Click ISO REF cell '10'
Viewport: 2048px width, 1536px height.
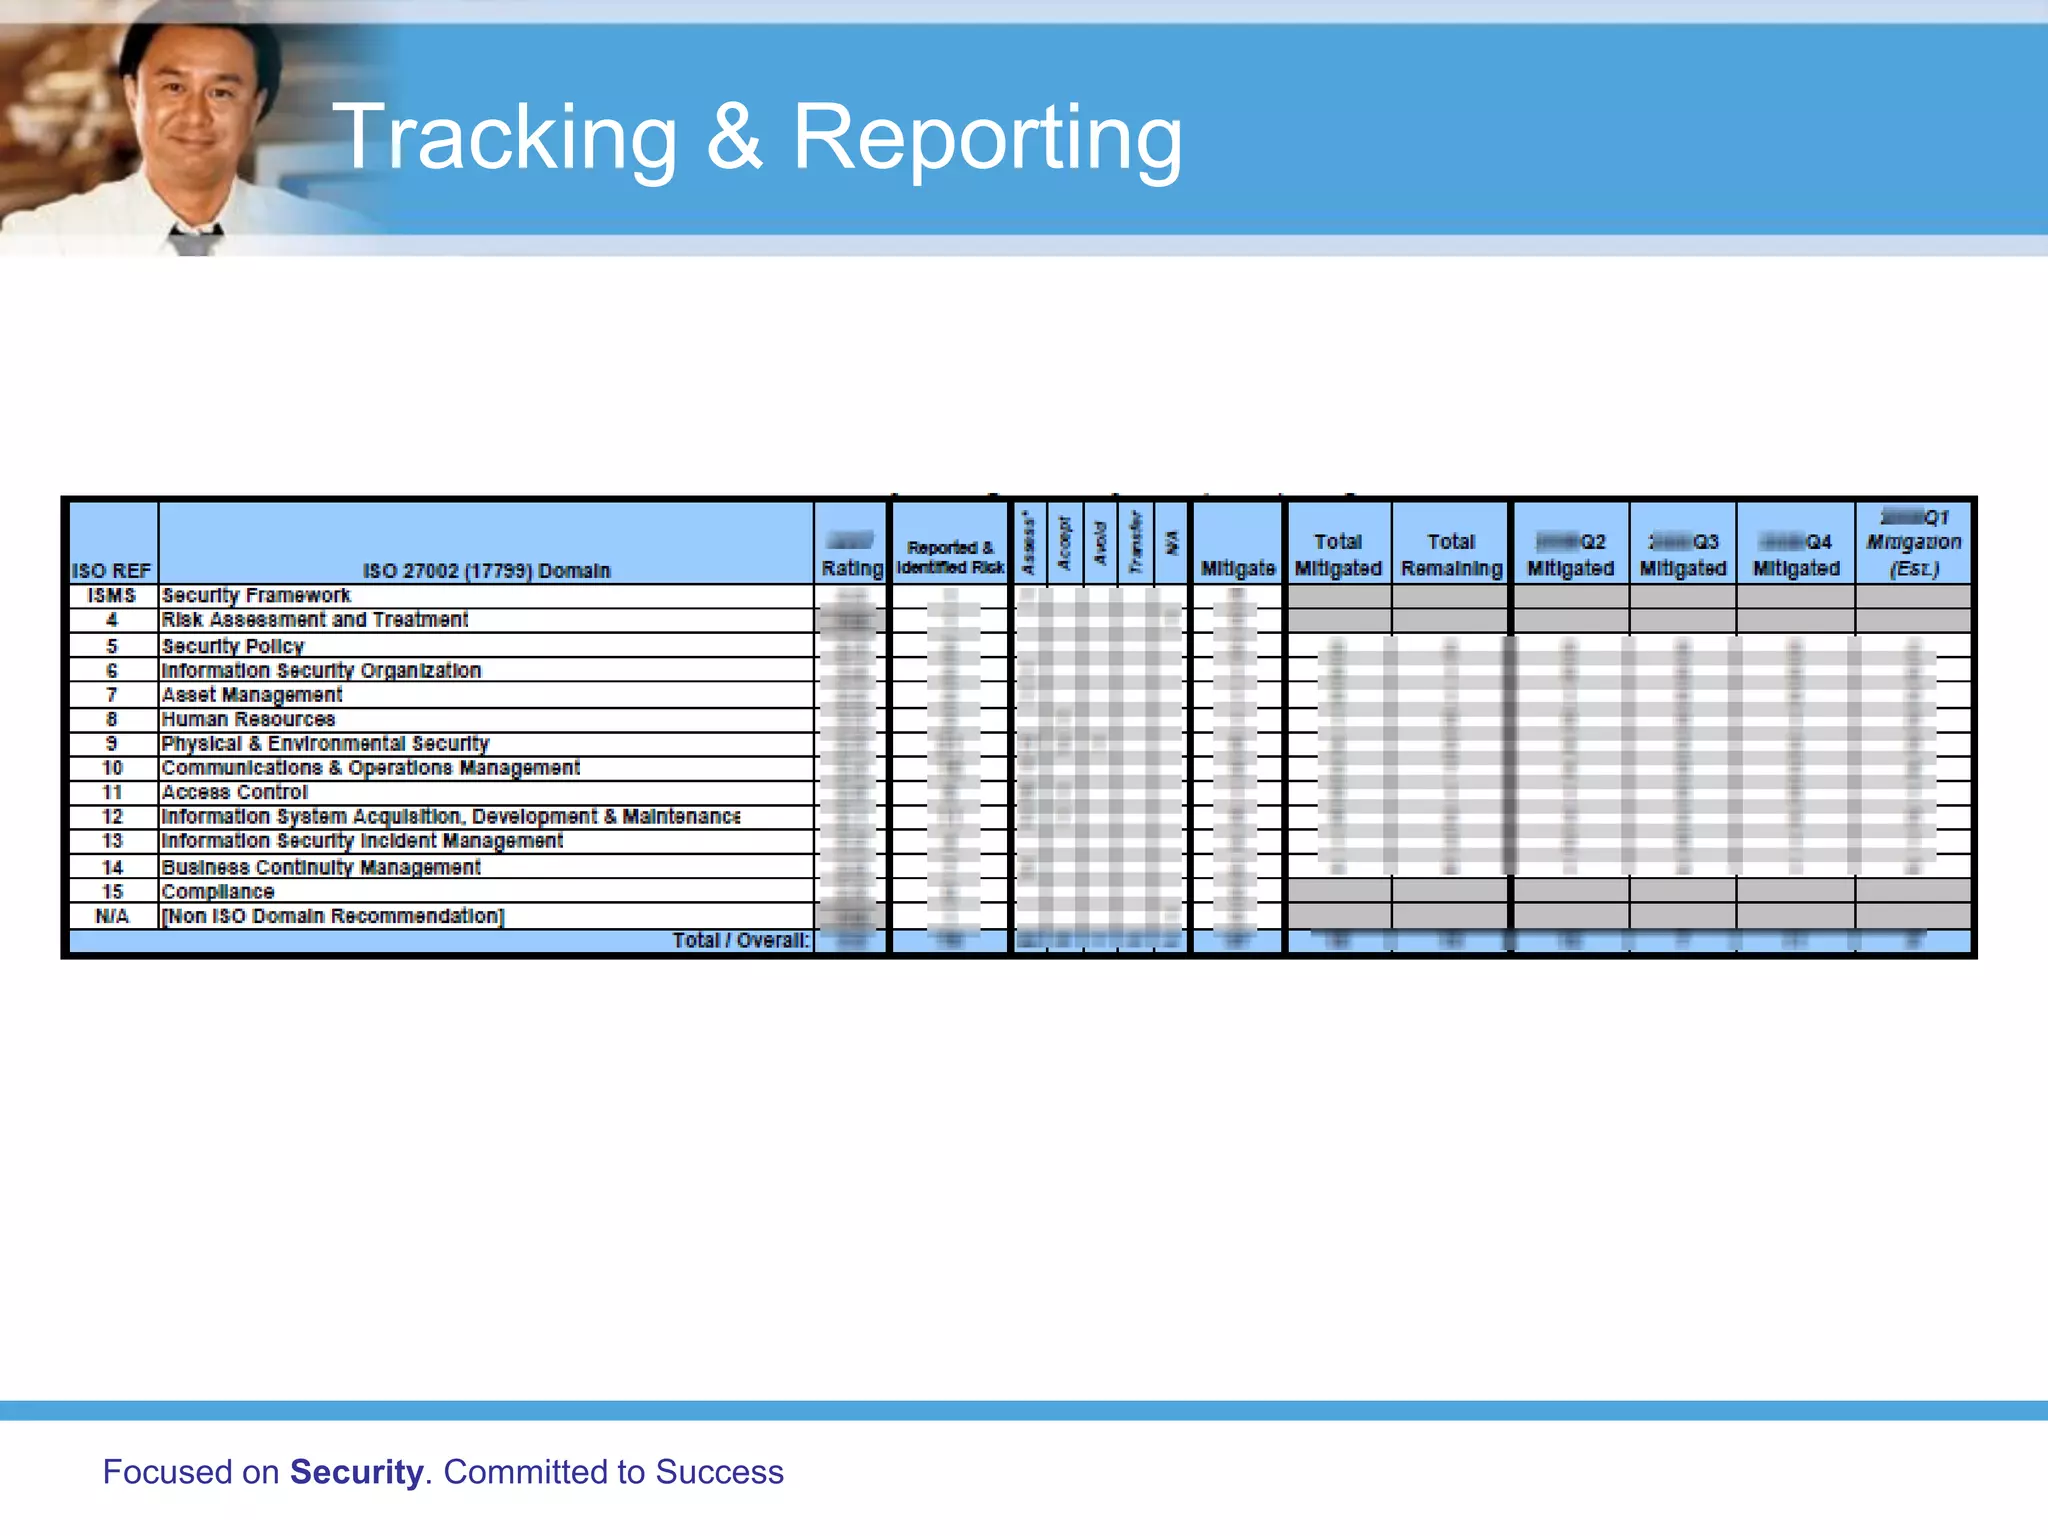click(112, 768)
